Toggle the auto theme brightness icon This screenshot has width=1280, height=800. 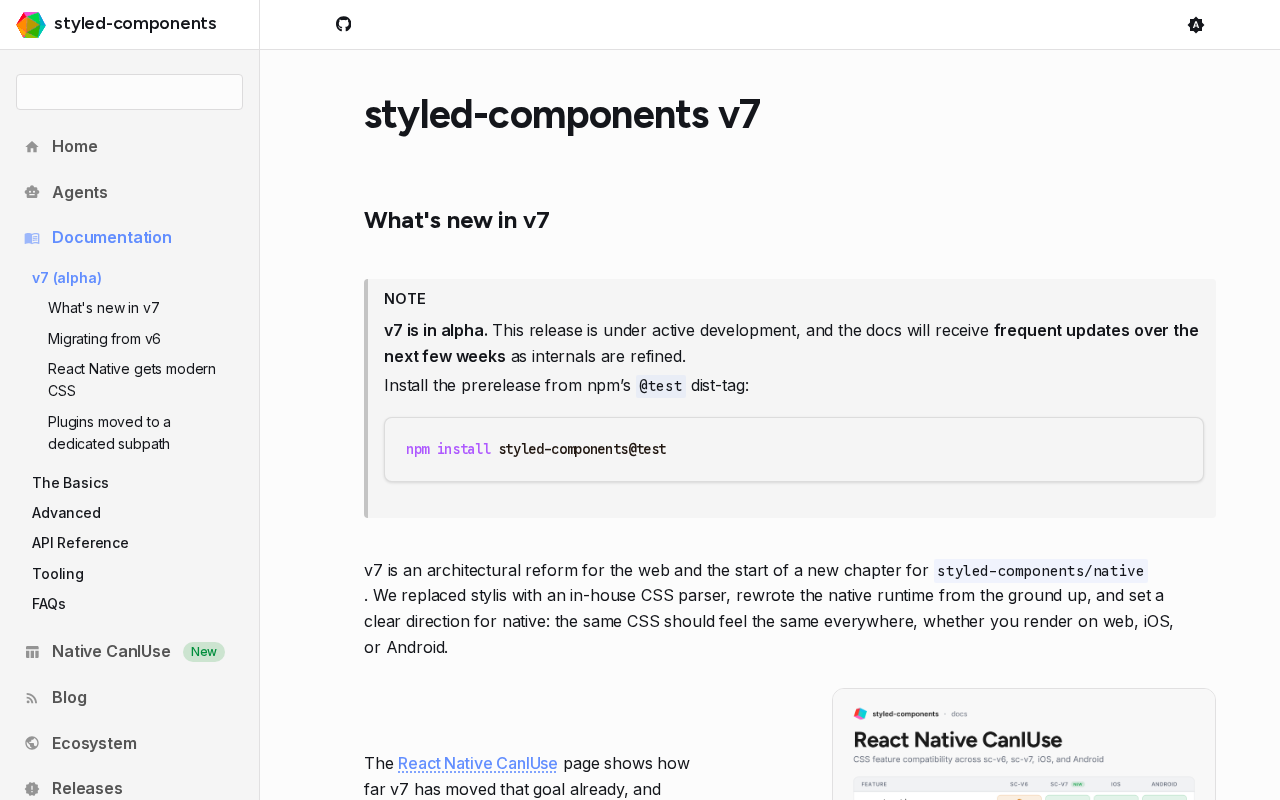(x=1196, y=25)
